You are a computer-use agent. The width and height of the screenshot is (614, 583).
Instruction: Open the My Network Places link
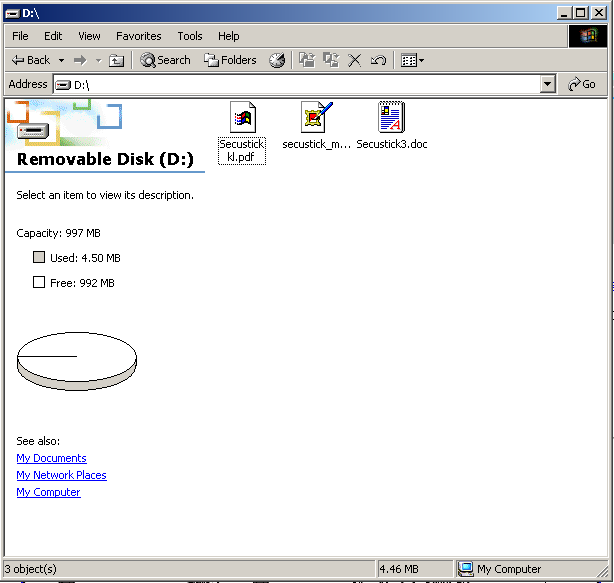[61, 475]
